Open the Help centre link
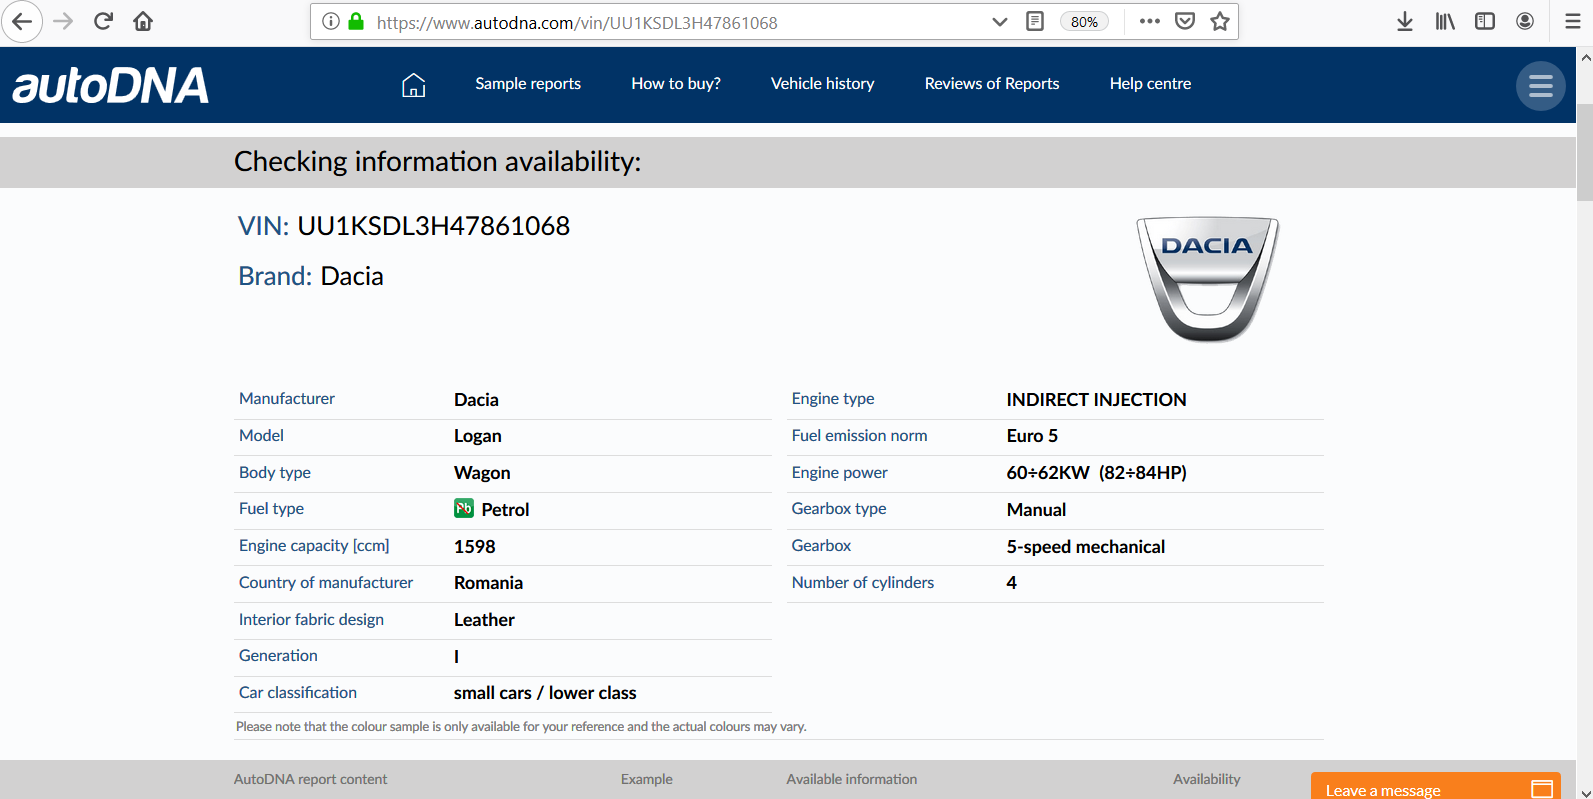 coord(1150,84)
